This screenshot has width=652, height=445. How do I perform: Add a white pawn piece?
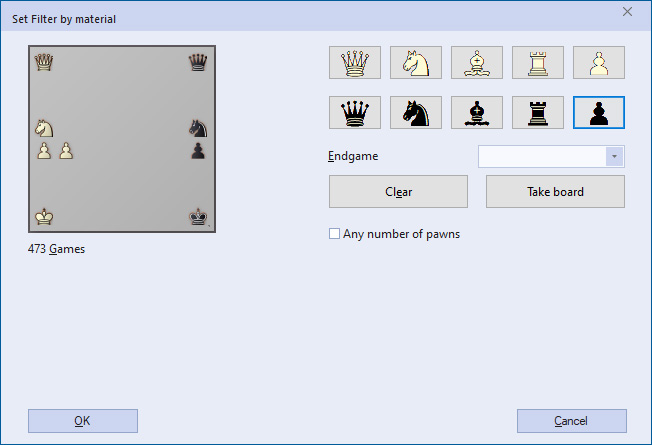point(599,62)
